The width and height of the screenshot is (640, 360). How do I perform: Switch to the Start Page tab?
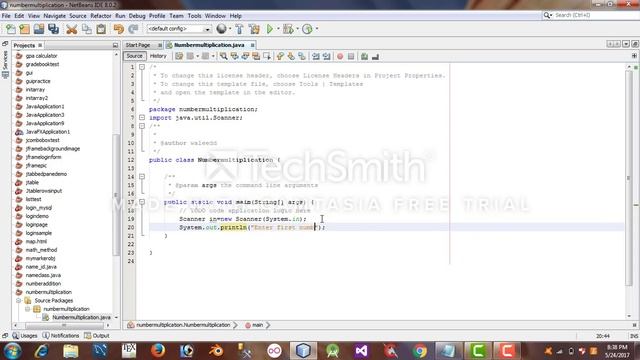click(x=138, y=45)
